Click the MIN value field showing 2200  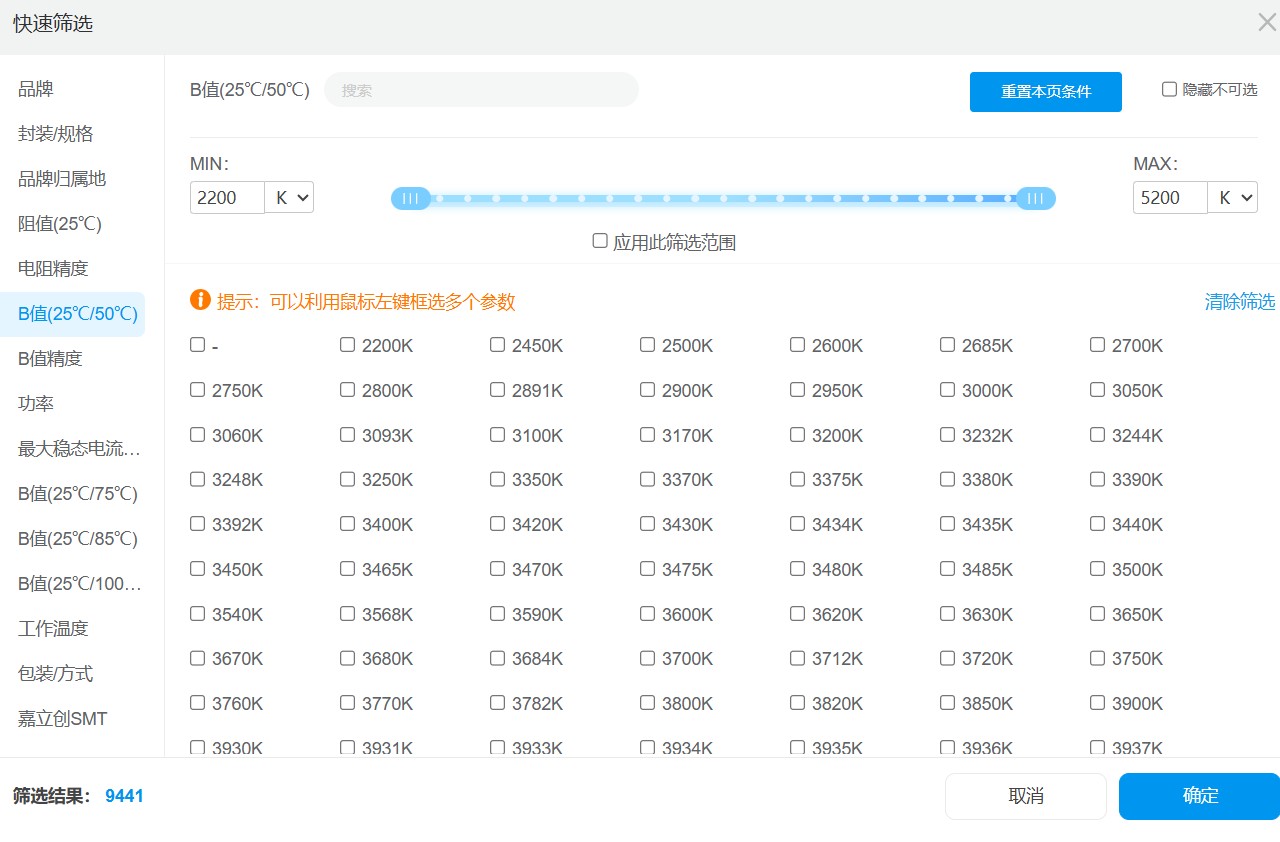[x=227, y=197]
